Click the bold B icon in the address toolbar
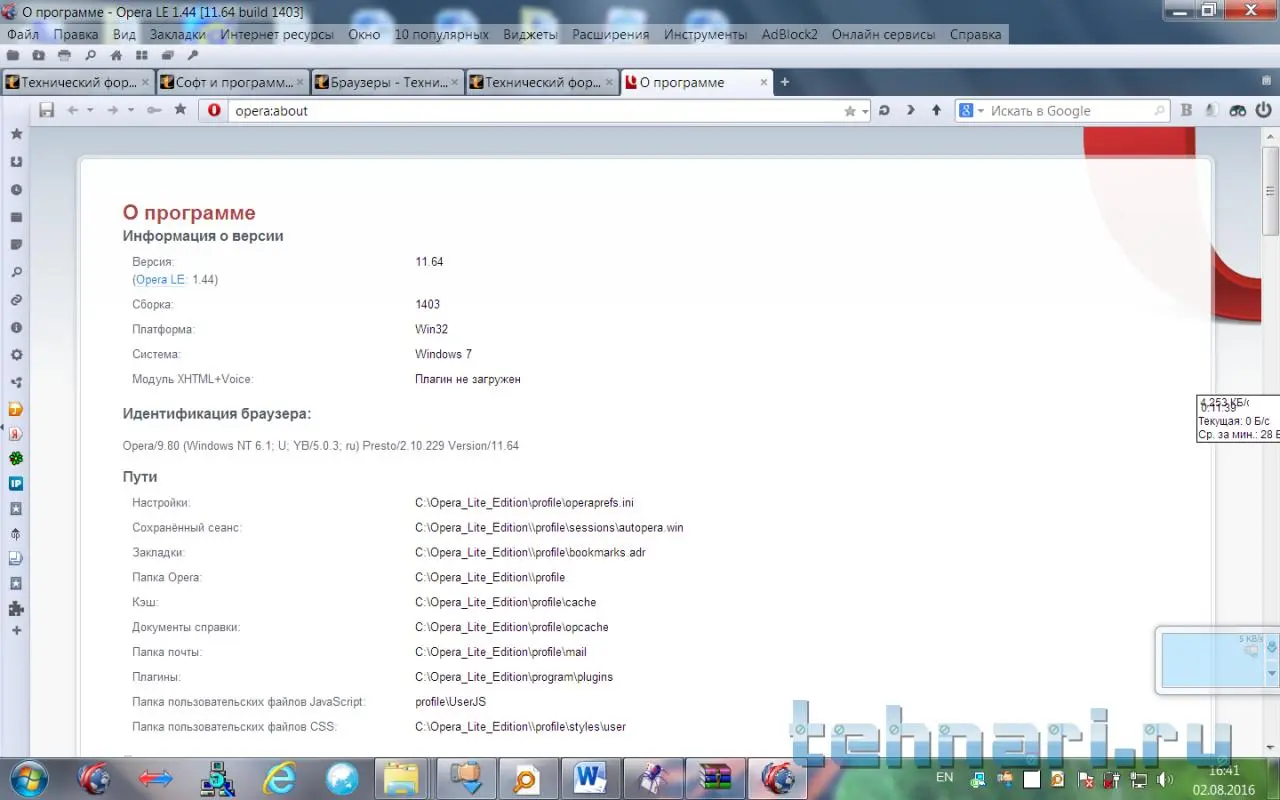The height and width of the screenshot is (800, 1280). click(x=1186, y=110)
